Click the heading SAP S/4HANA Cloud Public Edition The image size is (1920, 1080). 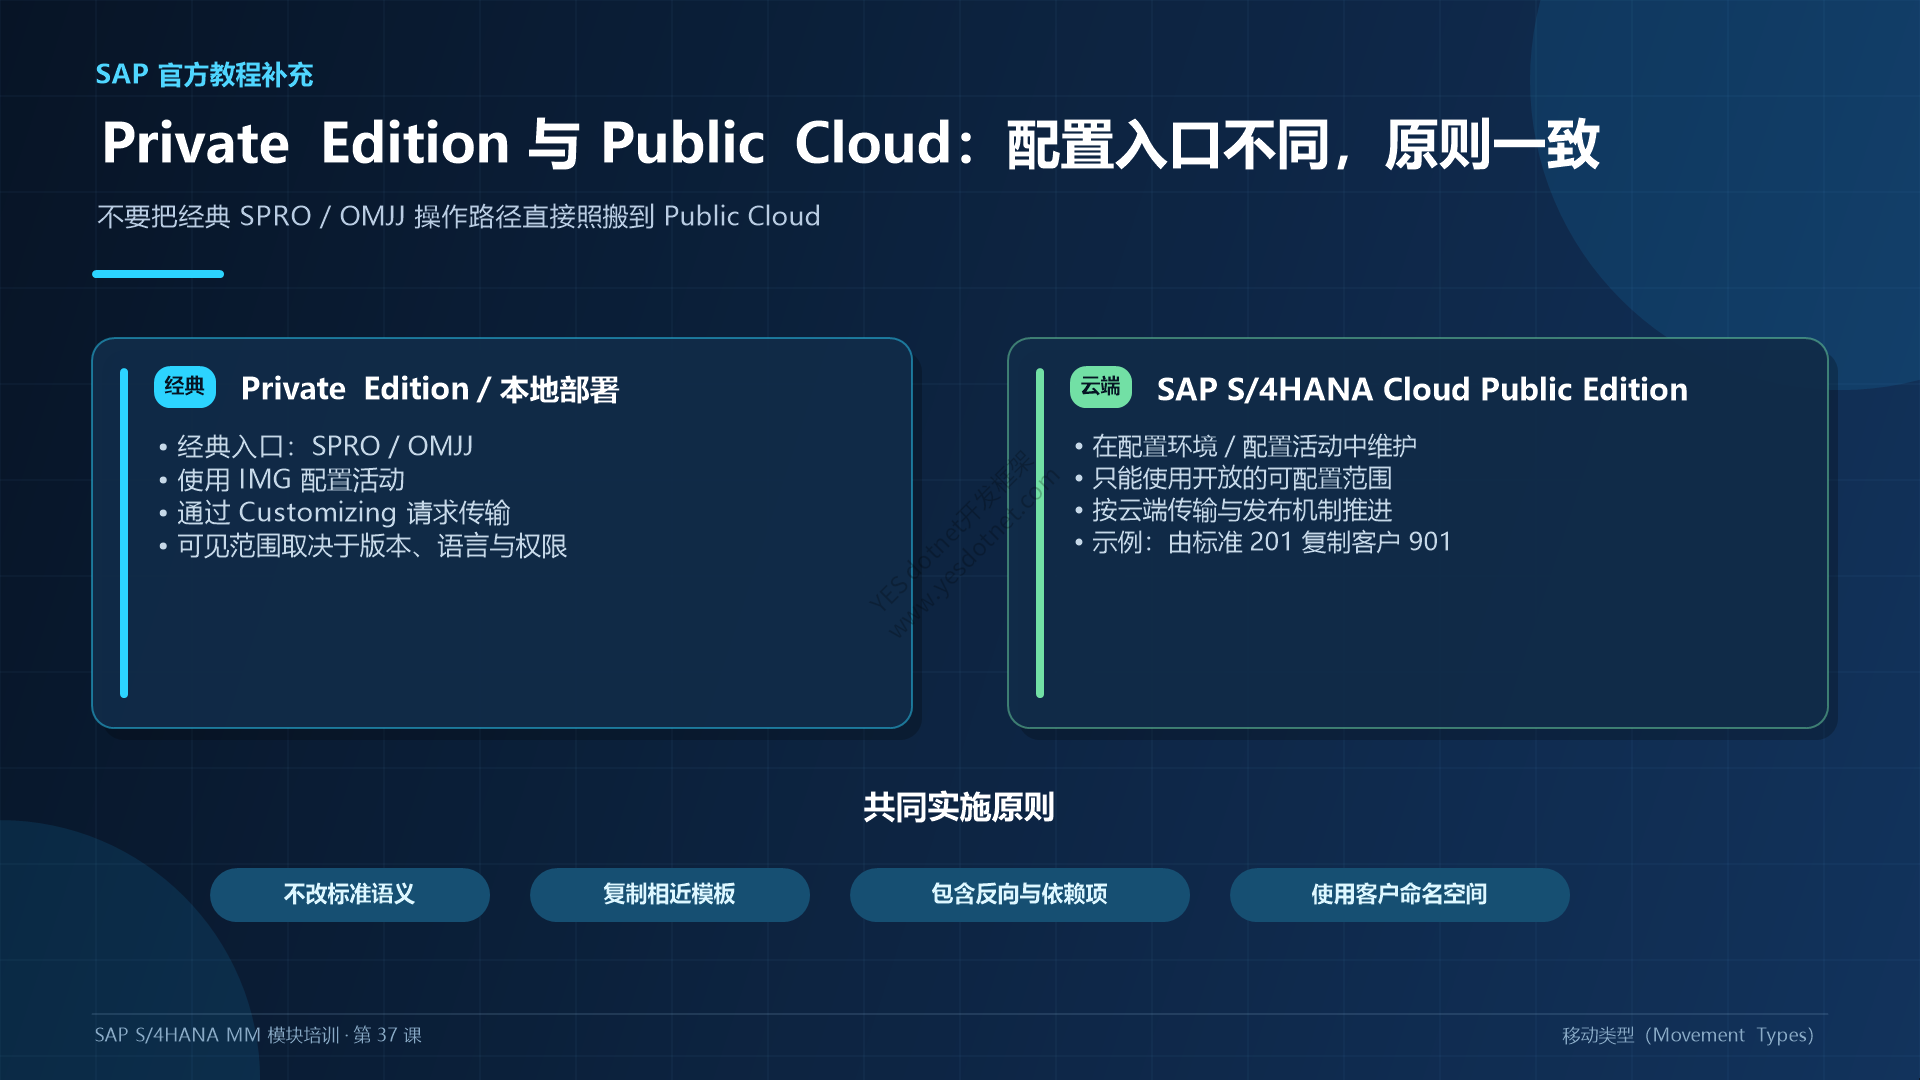coord(1422,389)
